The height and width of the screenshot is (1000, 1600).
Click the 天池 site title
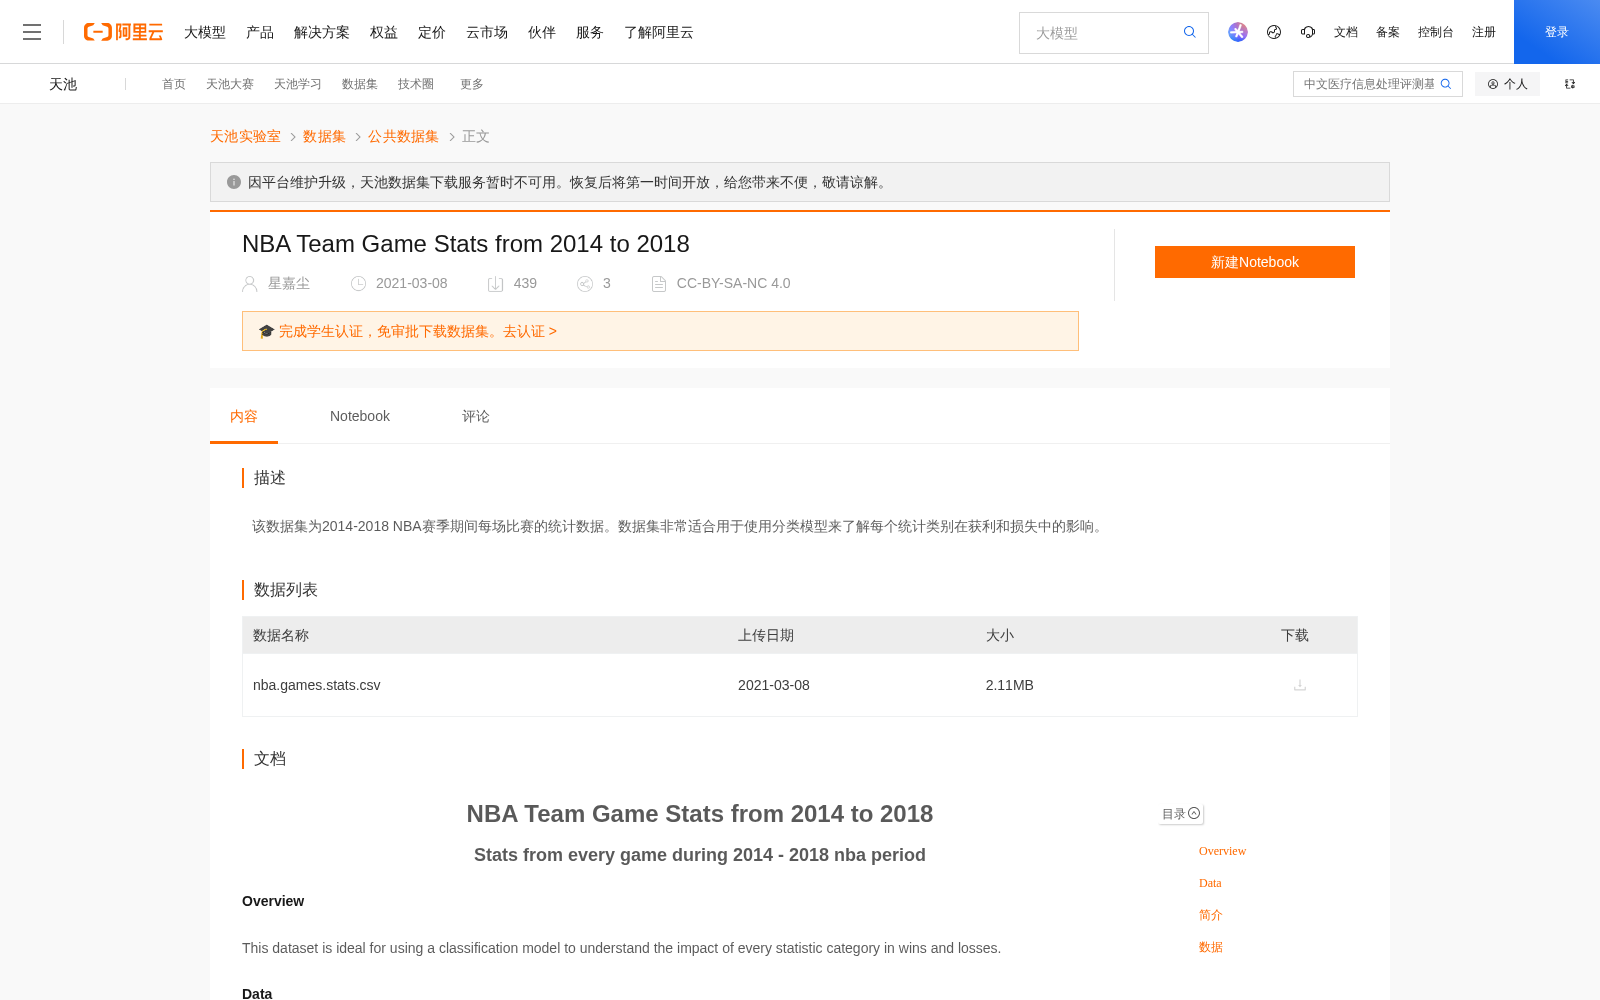pos(63,84)
